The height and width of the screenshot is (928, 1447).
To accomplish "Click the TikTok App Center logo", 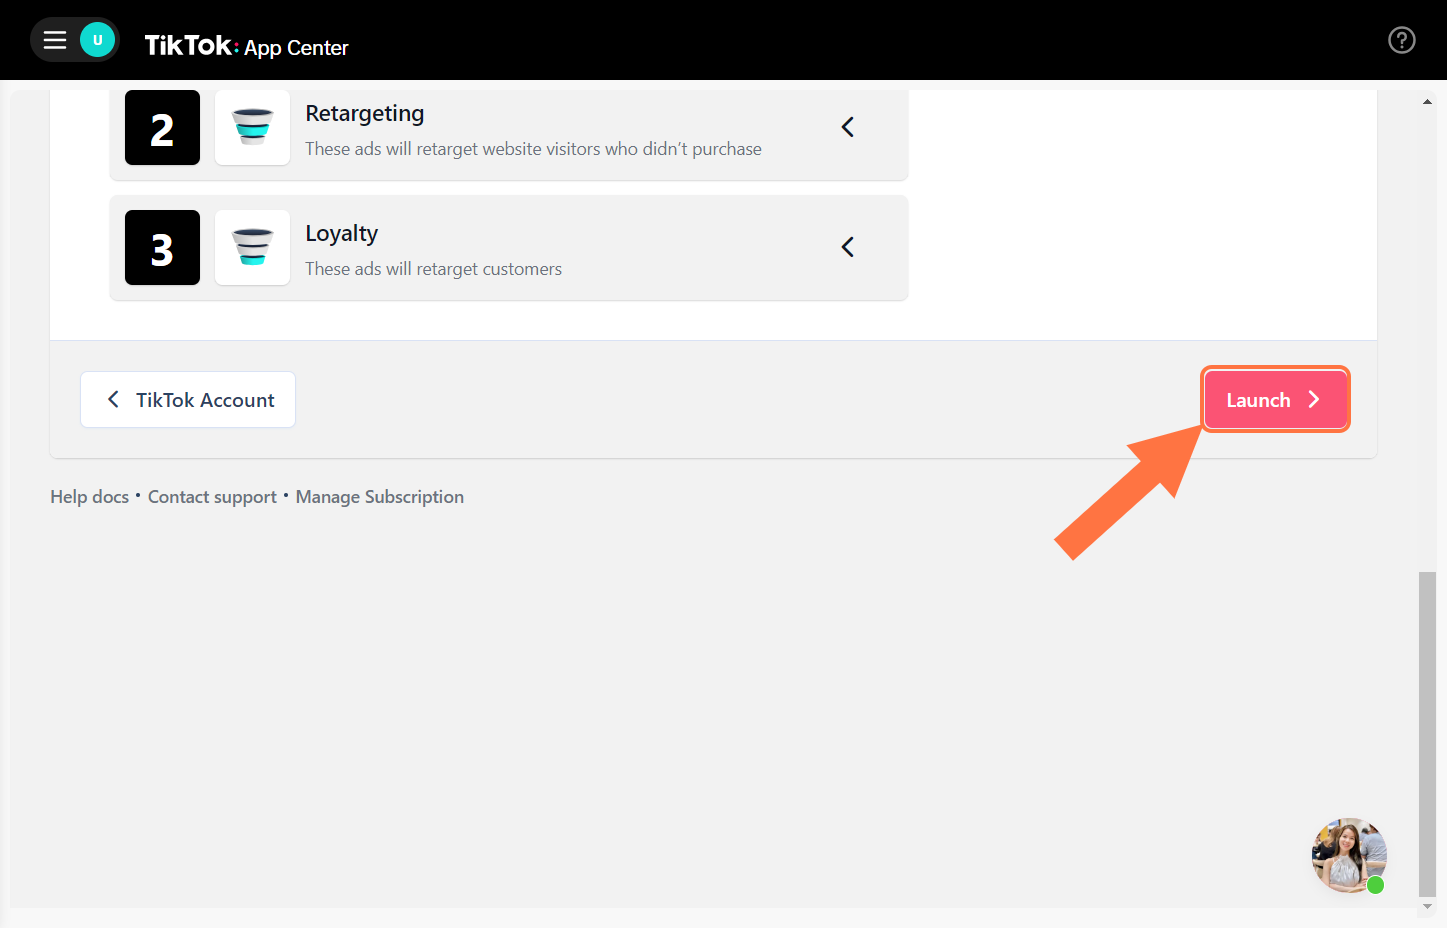I will [246, 46].
